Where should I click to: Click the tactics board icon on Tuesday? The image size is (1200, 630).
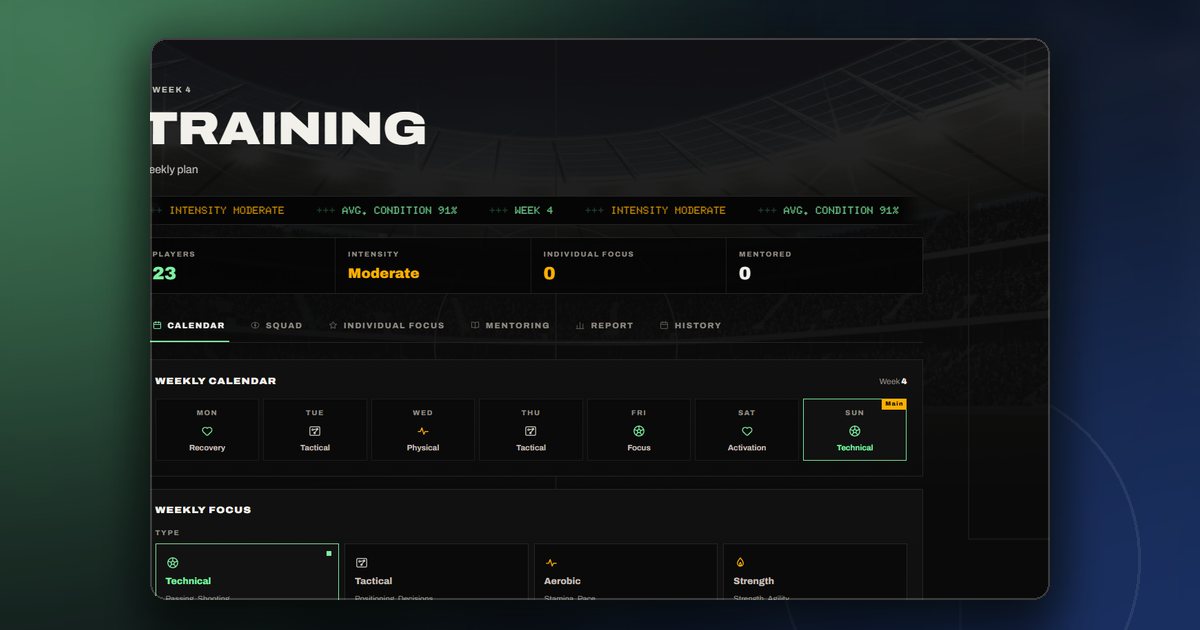coord(315,431)
